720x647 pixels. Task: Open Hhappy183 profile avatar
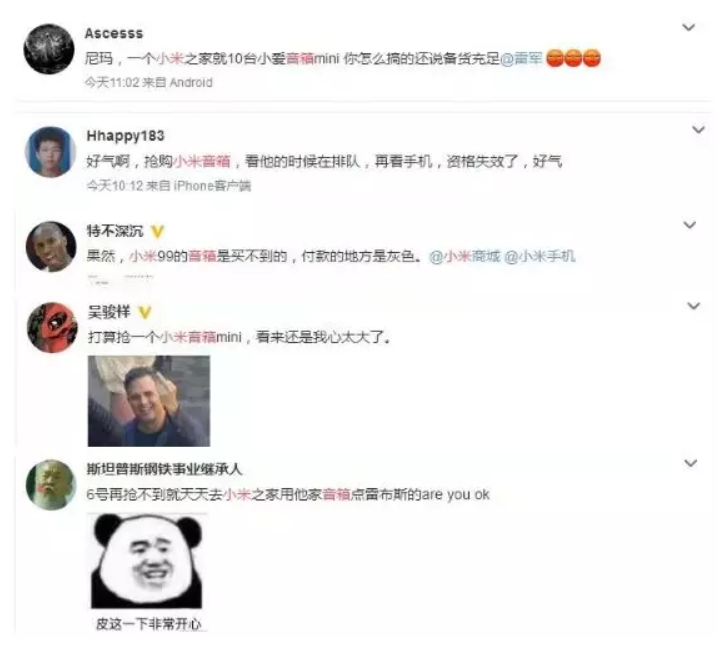(51, 152)
